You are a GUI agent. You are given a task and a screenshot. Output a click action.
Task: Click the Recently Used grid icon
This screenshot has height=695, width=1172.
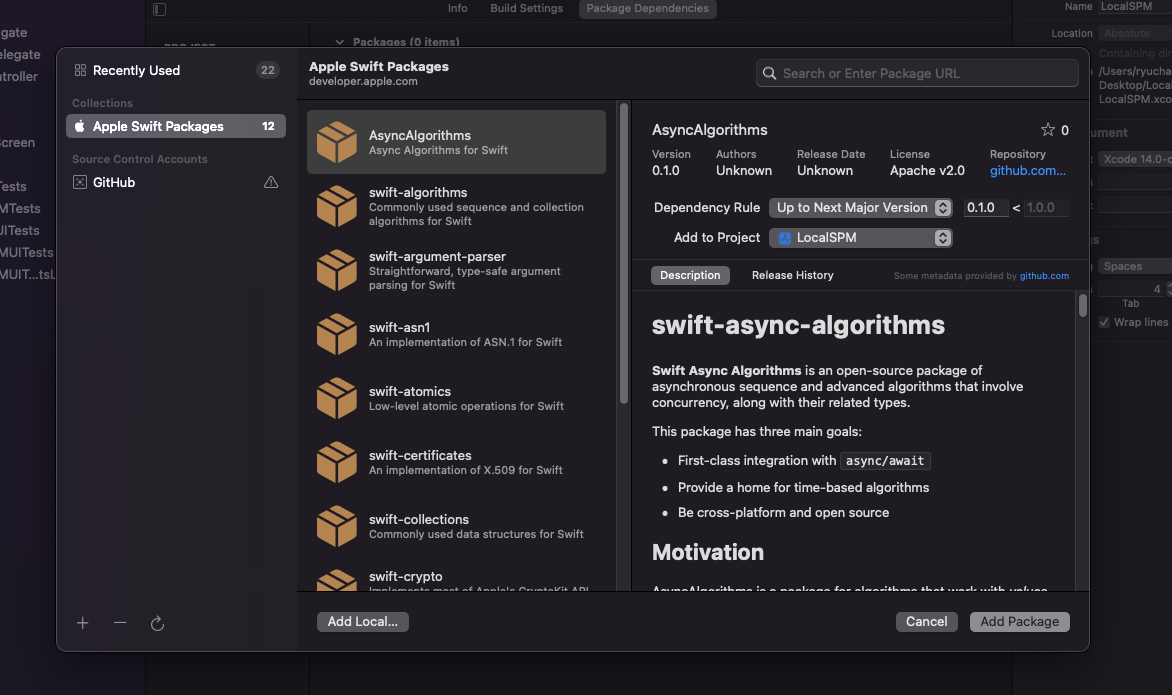[80, 70]
